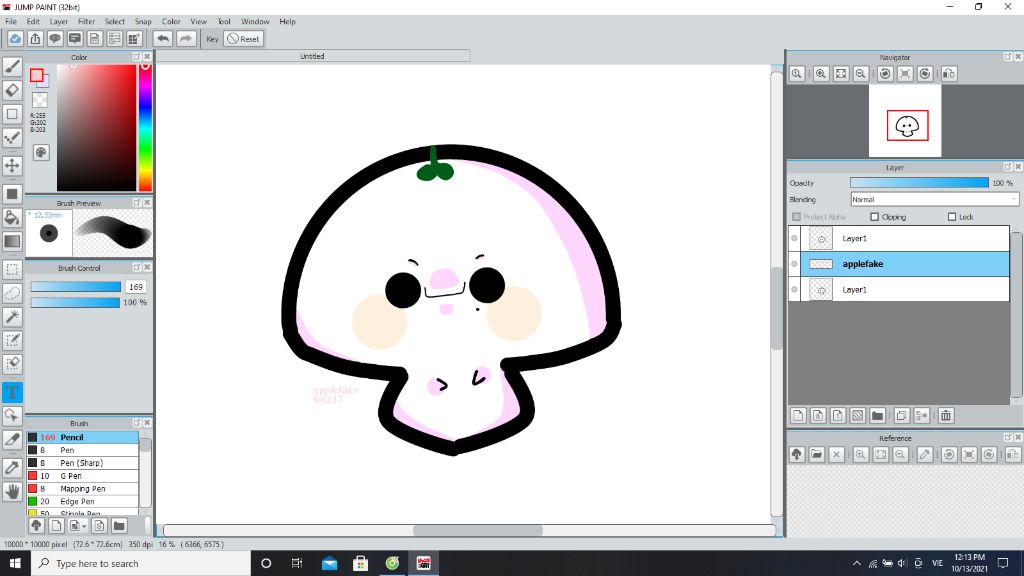
Task: Toggle visibility of Layer1 above applefake
Action: coord(794,238)
